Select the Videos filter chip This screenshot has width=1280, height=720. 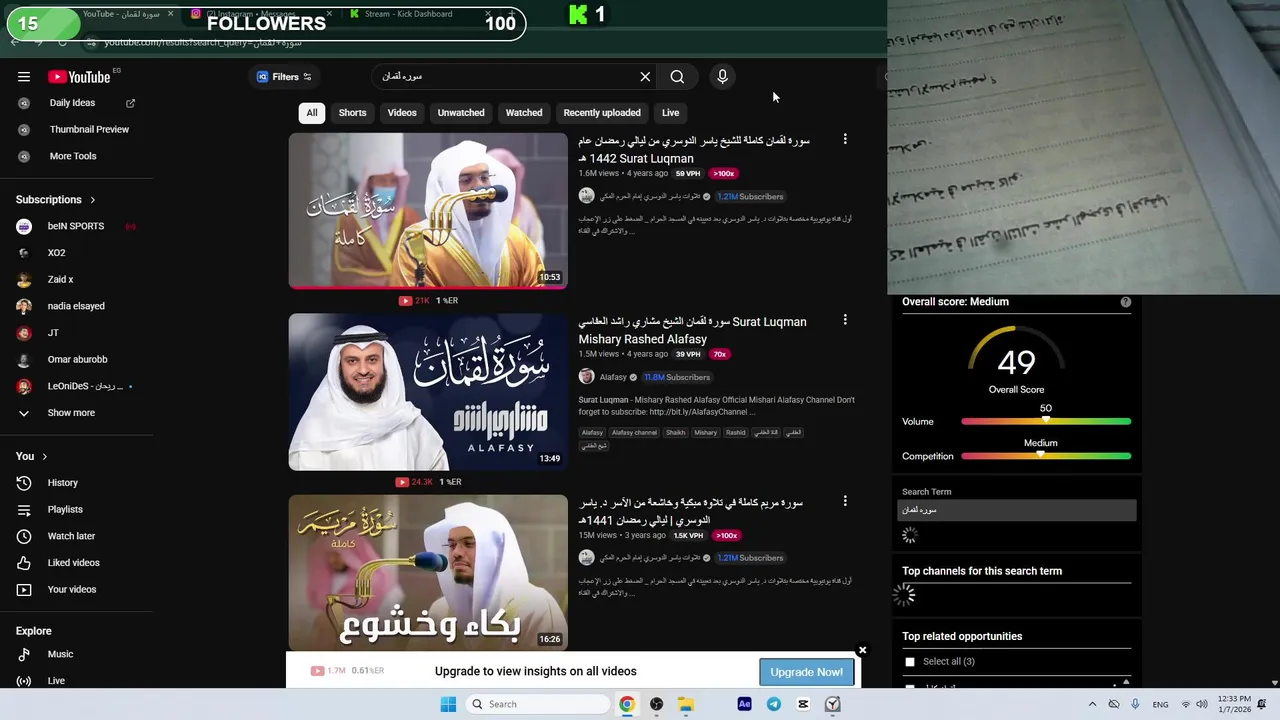point(402,113)
